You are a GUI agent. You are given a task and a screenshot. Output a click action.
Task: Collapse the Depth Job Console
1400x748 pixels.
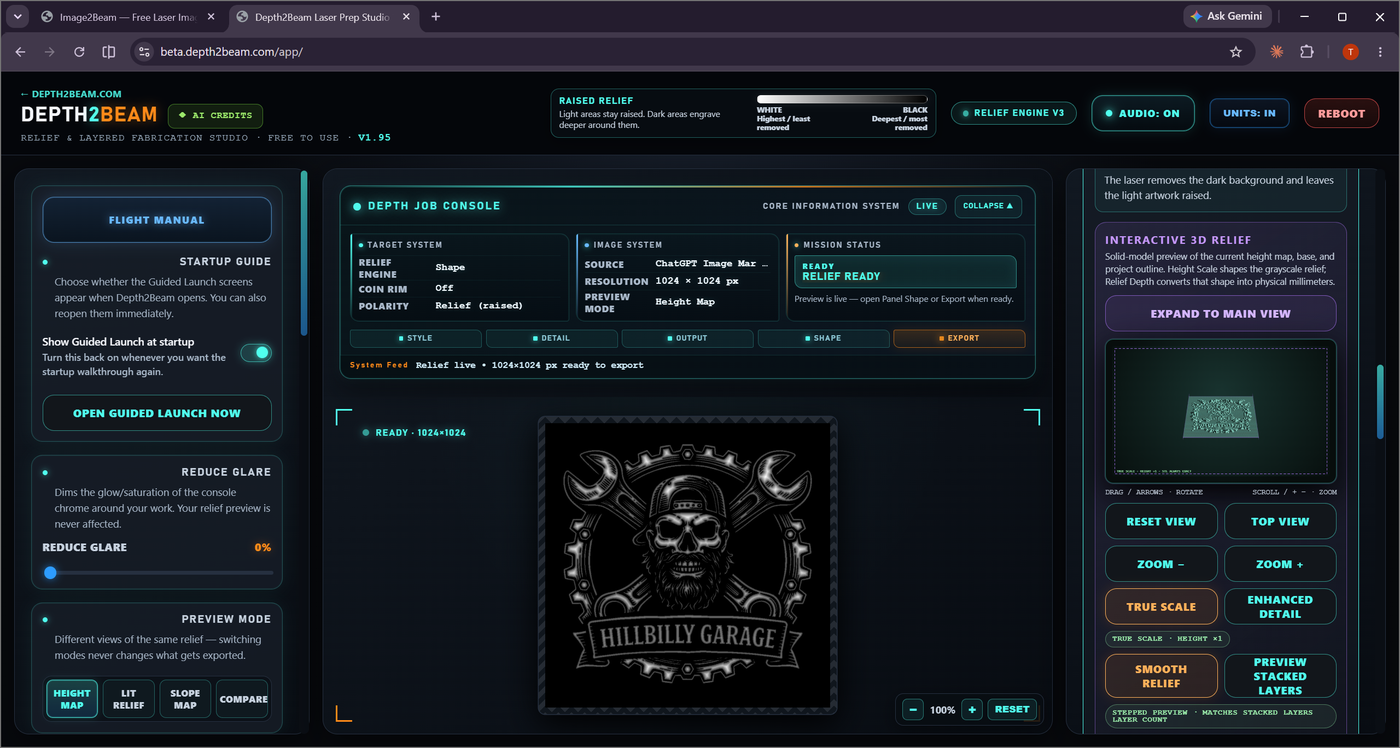click(988, 206)
